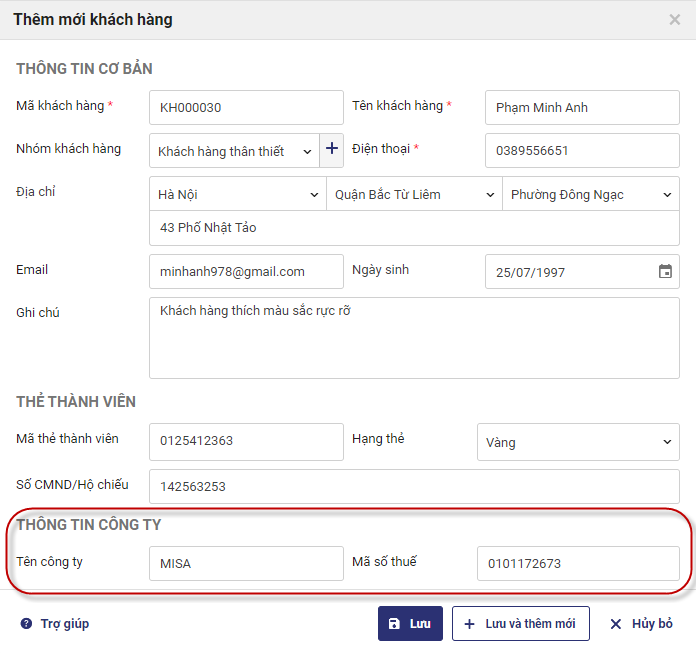The height and width of the screenshot is (653, 696).
Task: Expand the Phường Đông Ngạc ward dropdown
Action: pyautogui.click(x=590, y=194)
